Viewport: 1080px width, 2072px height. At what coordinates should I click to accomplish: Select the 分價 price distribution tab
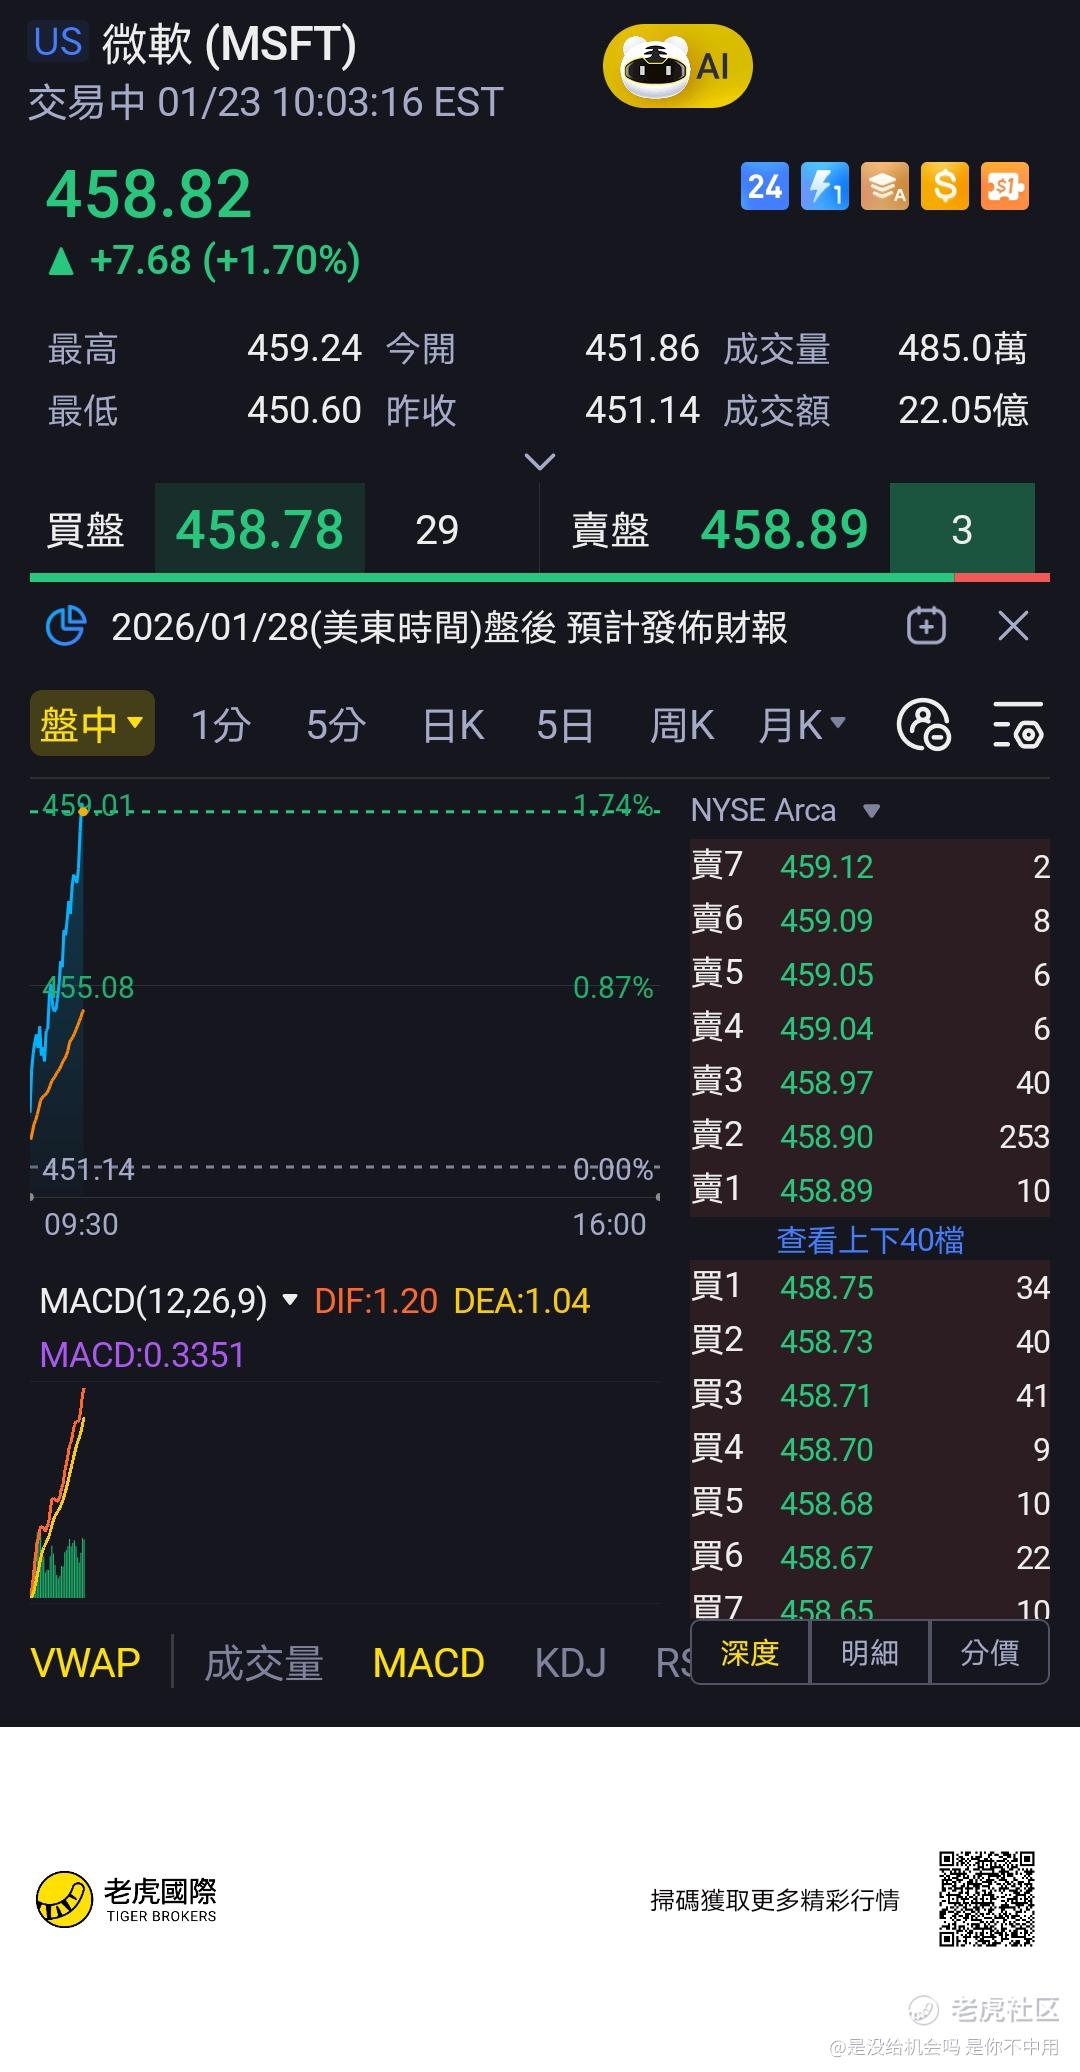click(x=990, y=1653)
